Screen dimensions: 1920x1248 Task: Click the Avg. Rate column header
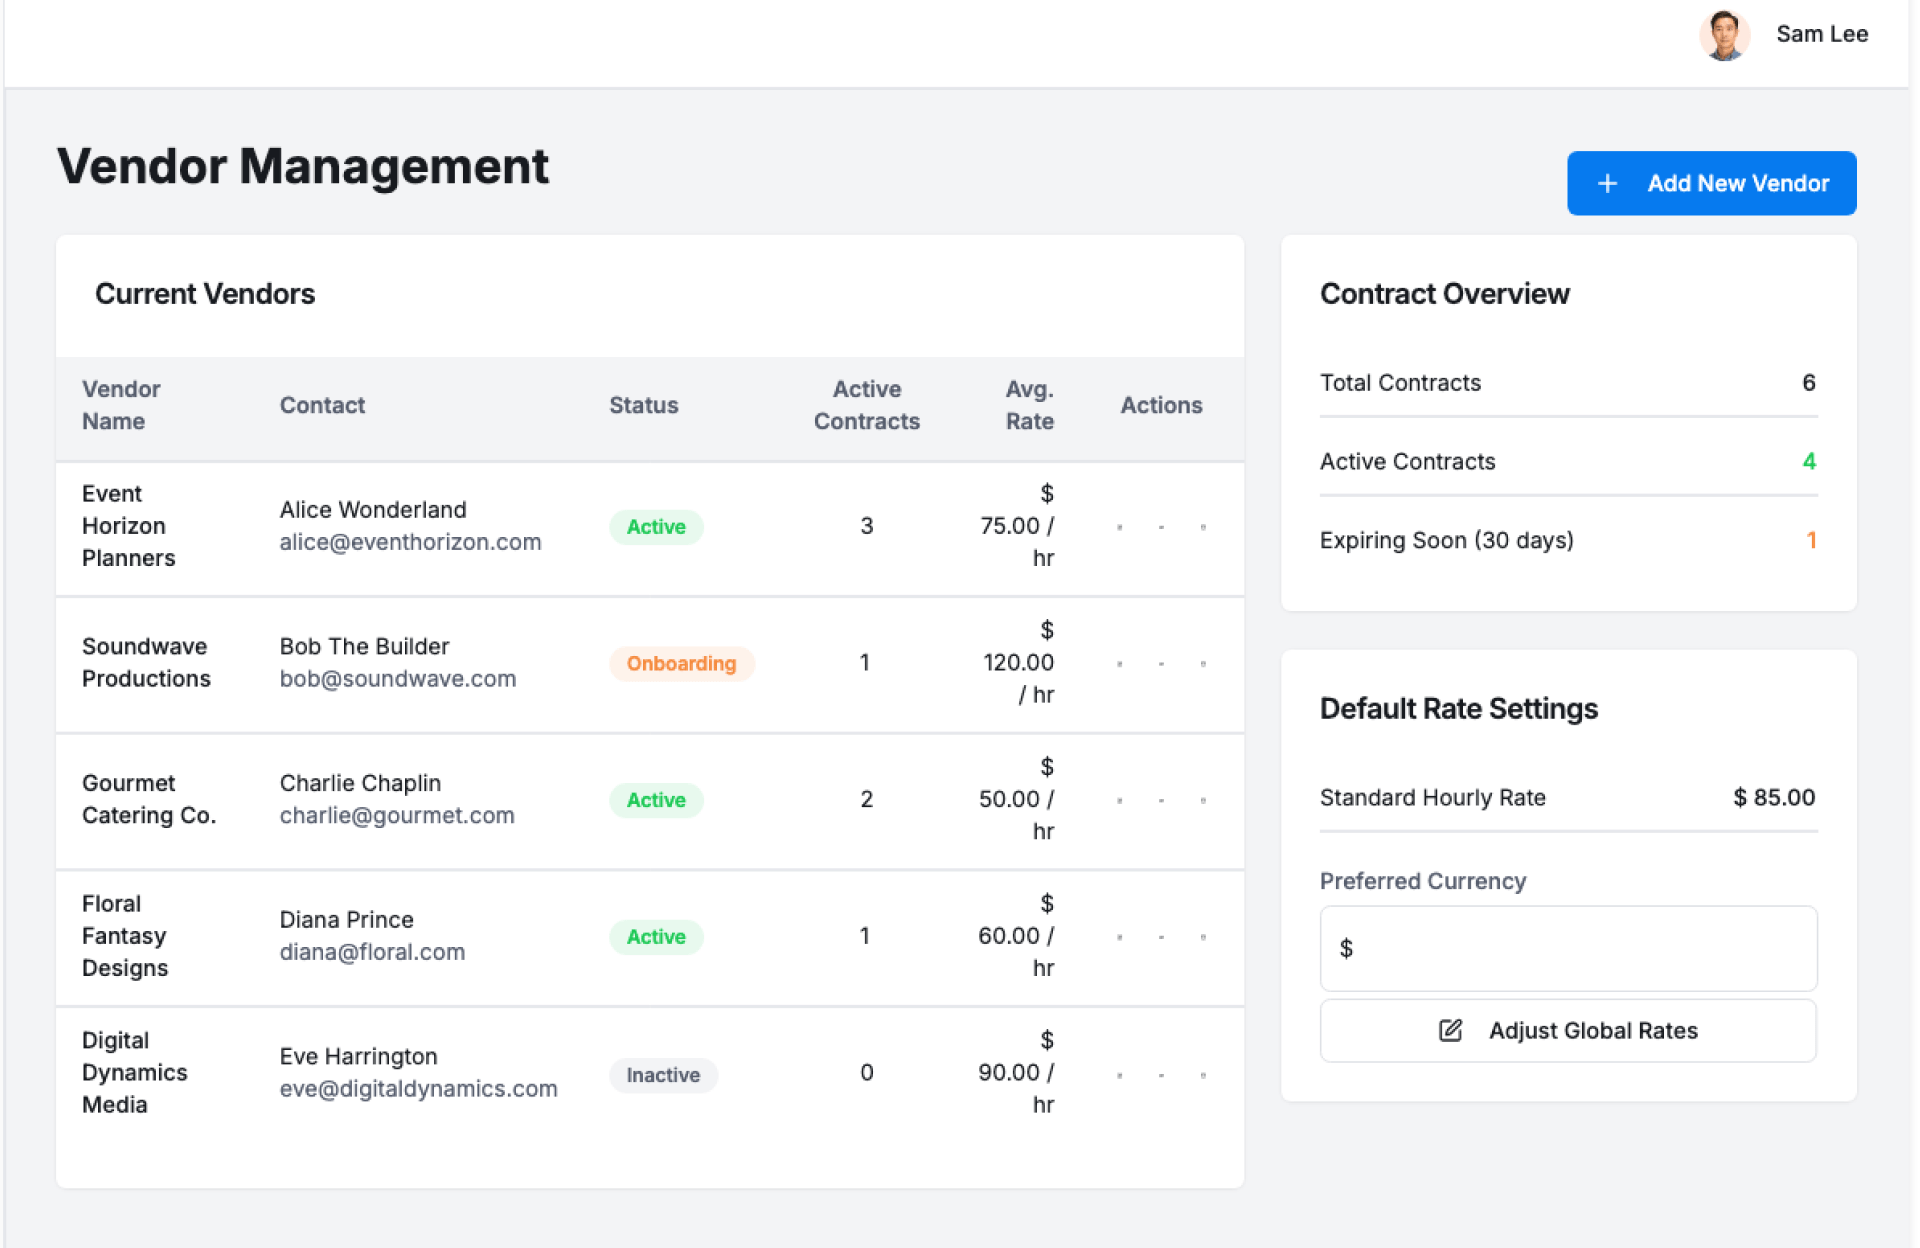(1029, 405)
